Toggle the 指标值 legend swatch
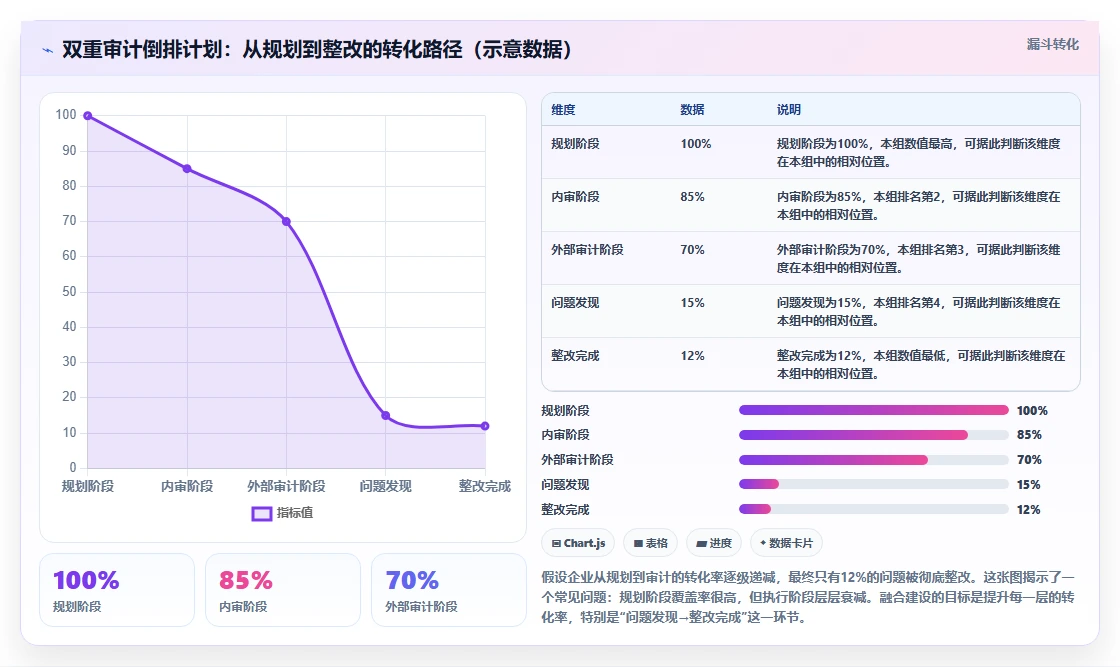Image resolution: width=1120 pixels, height=667 pixels. 261,513
